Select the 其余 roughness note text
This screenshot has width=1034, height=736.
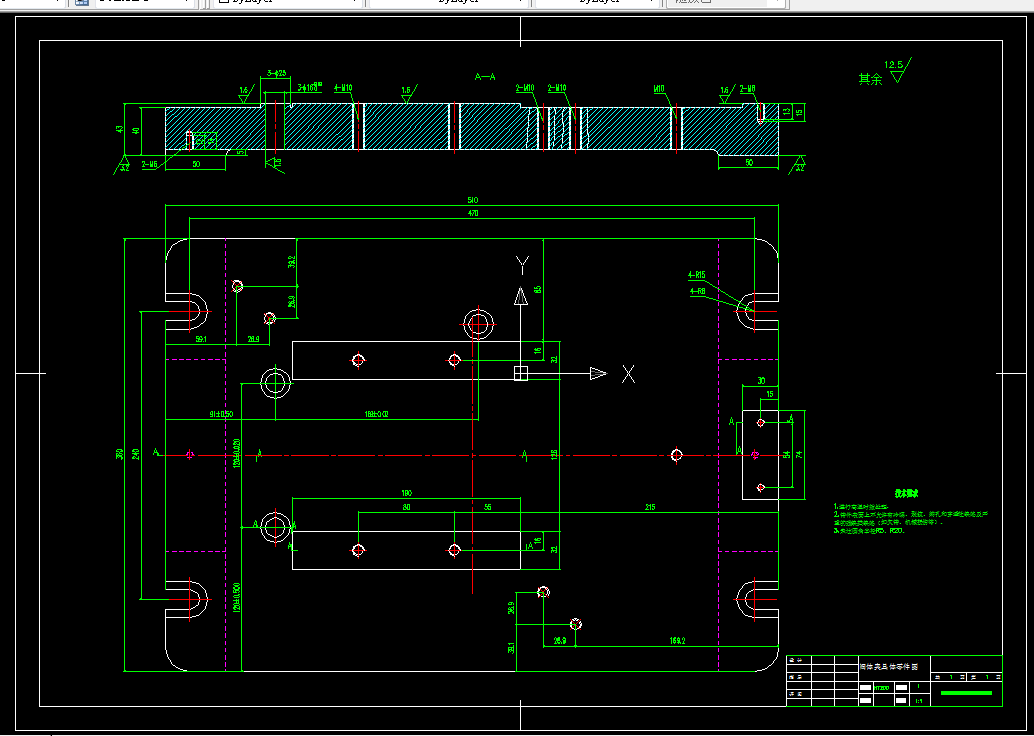[x=870, y=79]
